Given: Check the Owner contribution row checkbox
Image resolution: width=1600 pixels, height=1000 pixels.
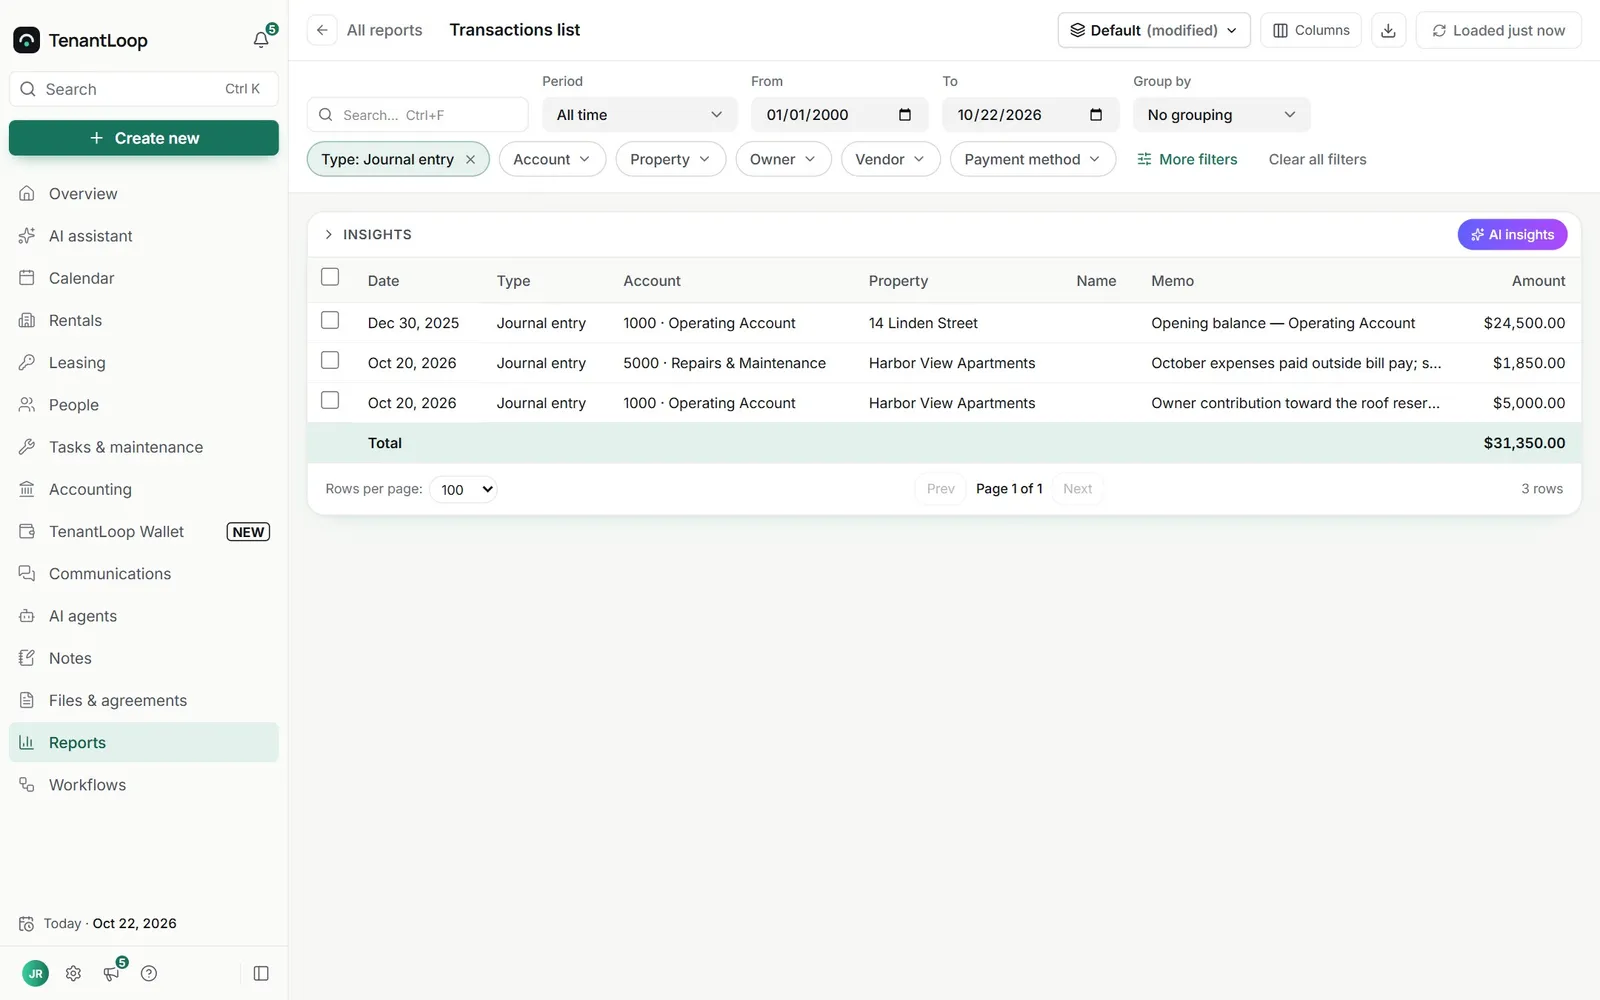Looking at the screenshot, I should tap(330, 400).
